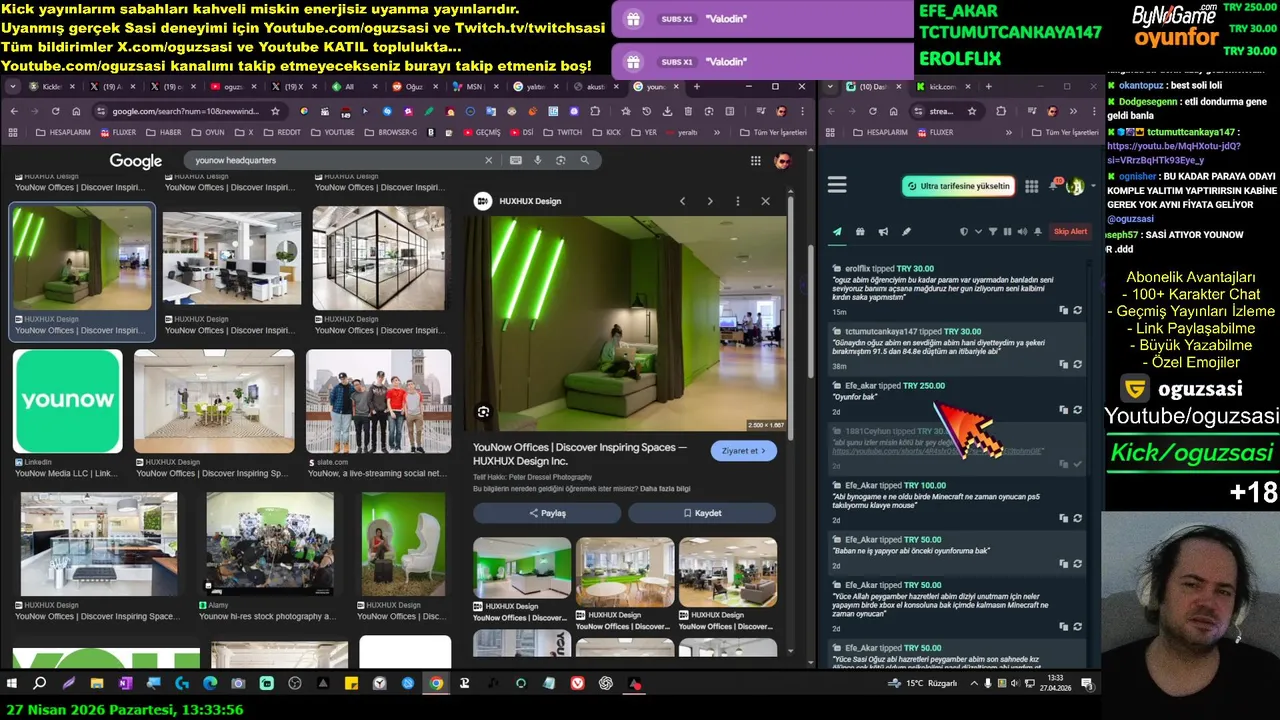
Task: Open Google voice search microphone
Action: [x=538, y=160]
